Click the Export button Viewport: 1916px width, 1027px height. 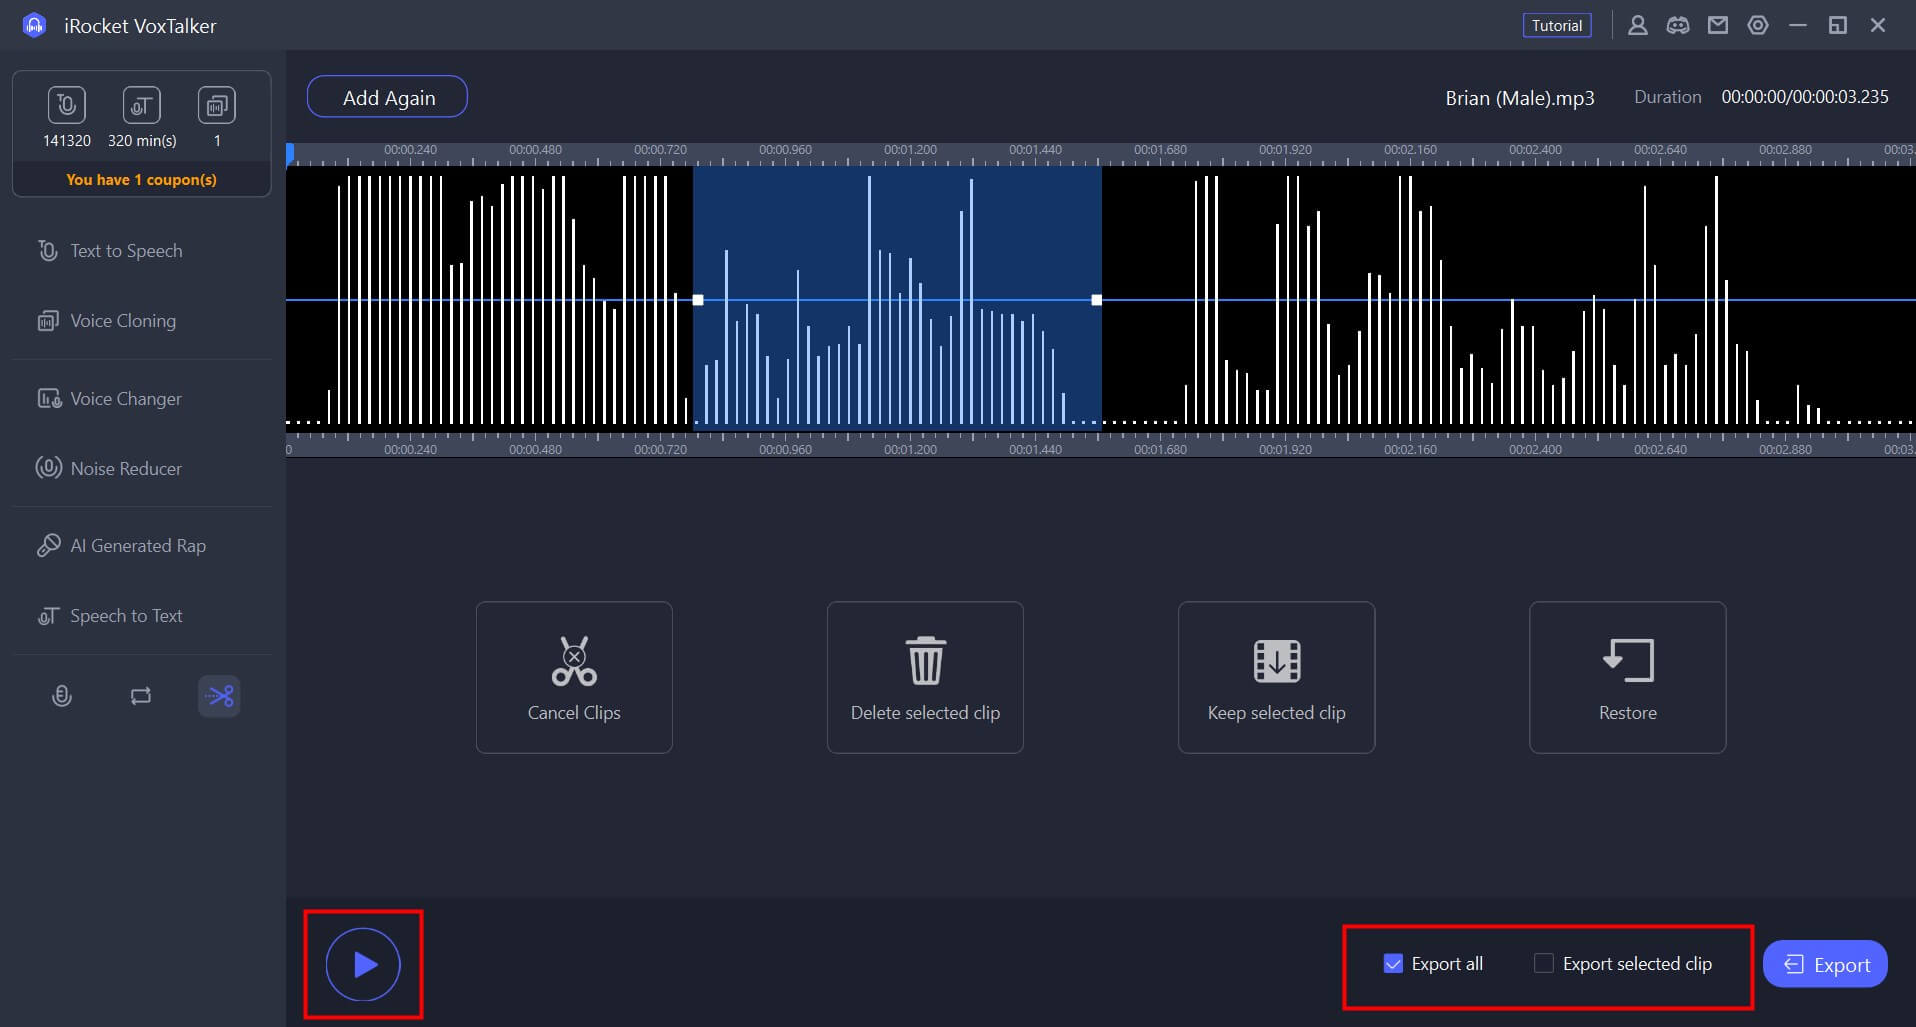coord(1825,964)
